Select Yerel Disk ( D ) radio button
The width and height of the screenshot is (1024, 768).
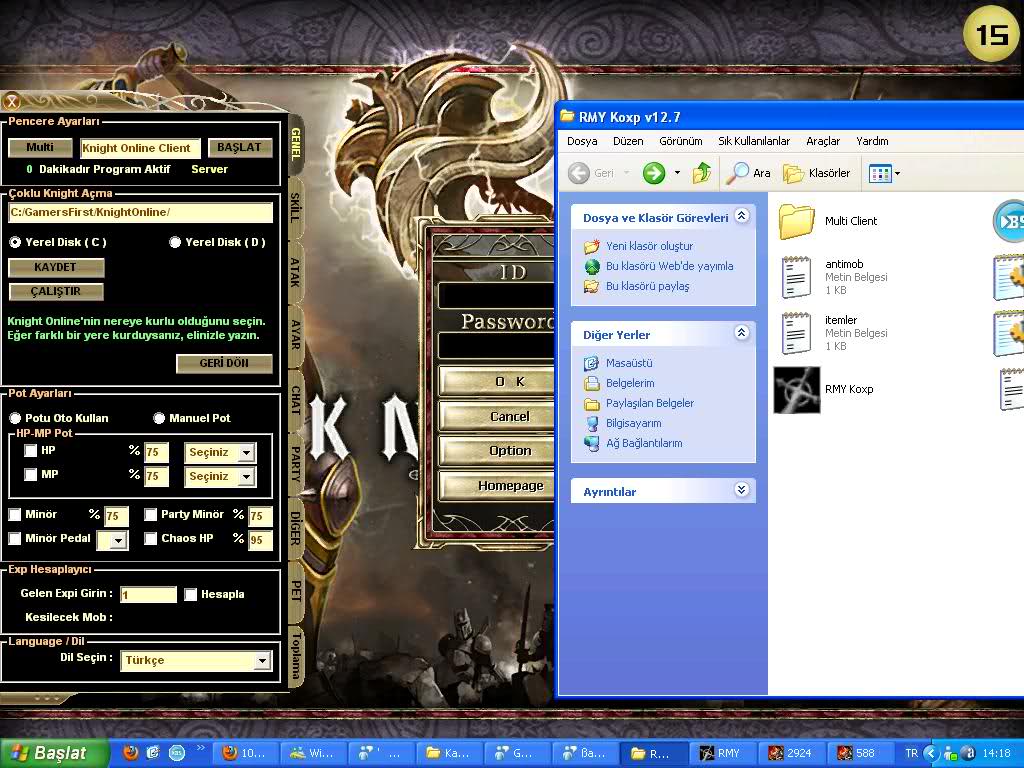175,242
